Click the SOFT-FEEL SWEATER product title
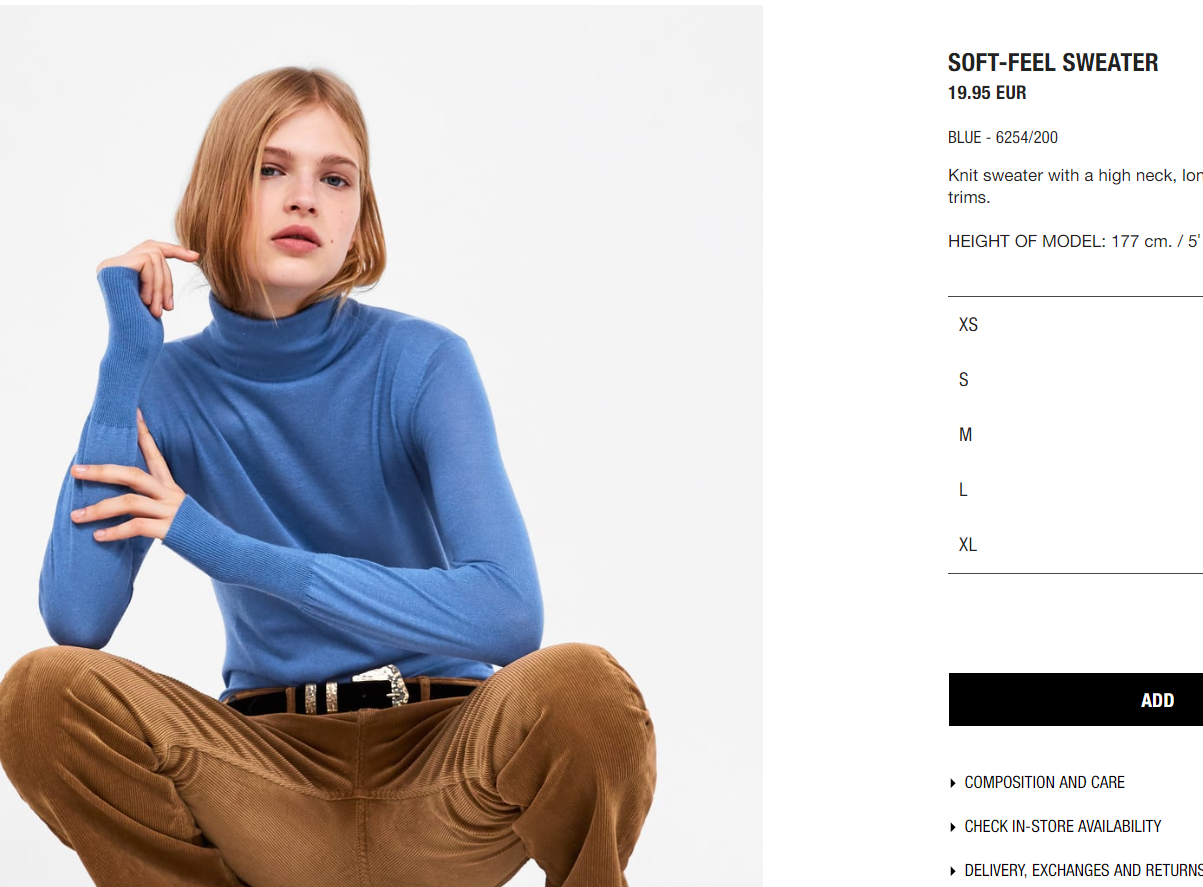Viewport: 1203px width, 887px height. [1053, 62]
